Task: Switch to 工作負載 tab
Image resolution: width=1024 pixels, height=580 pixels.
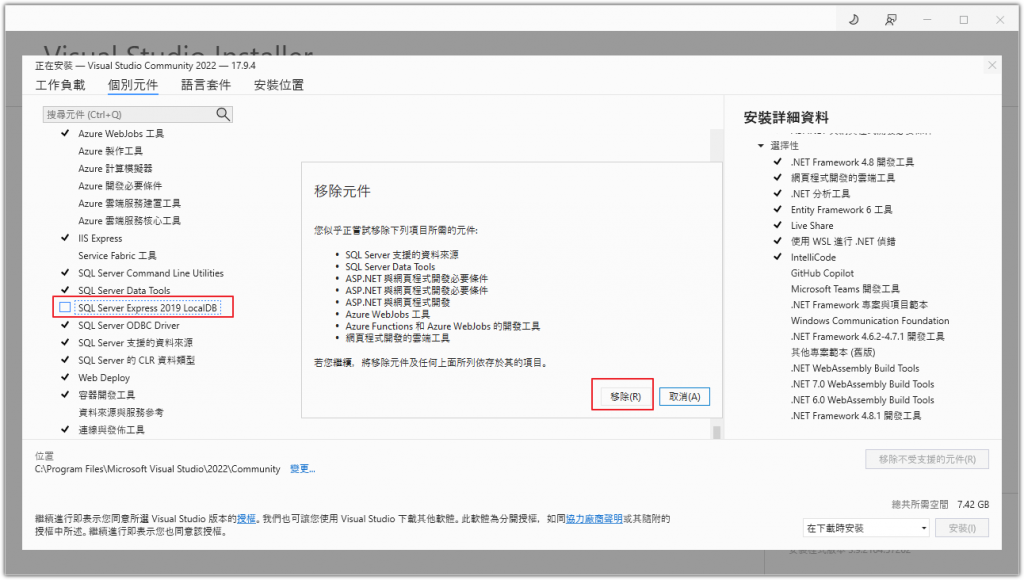Action: [x=60, y=85]
